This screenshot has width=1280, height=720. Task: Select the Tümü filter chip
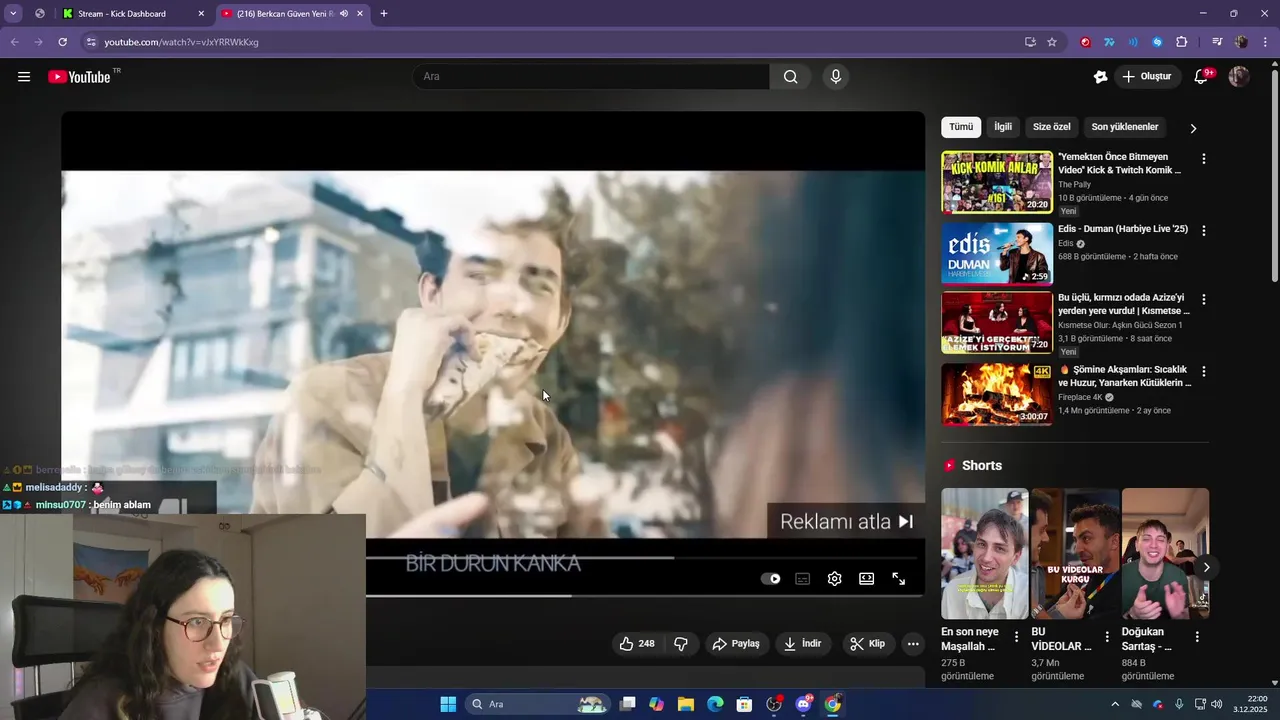click(961, 127)
